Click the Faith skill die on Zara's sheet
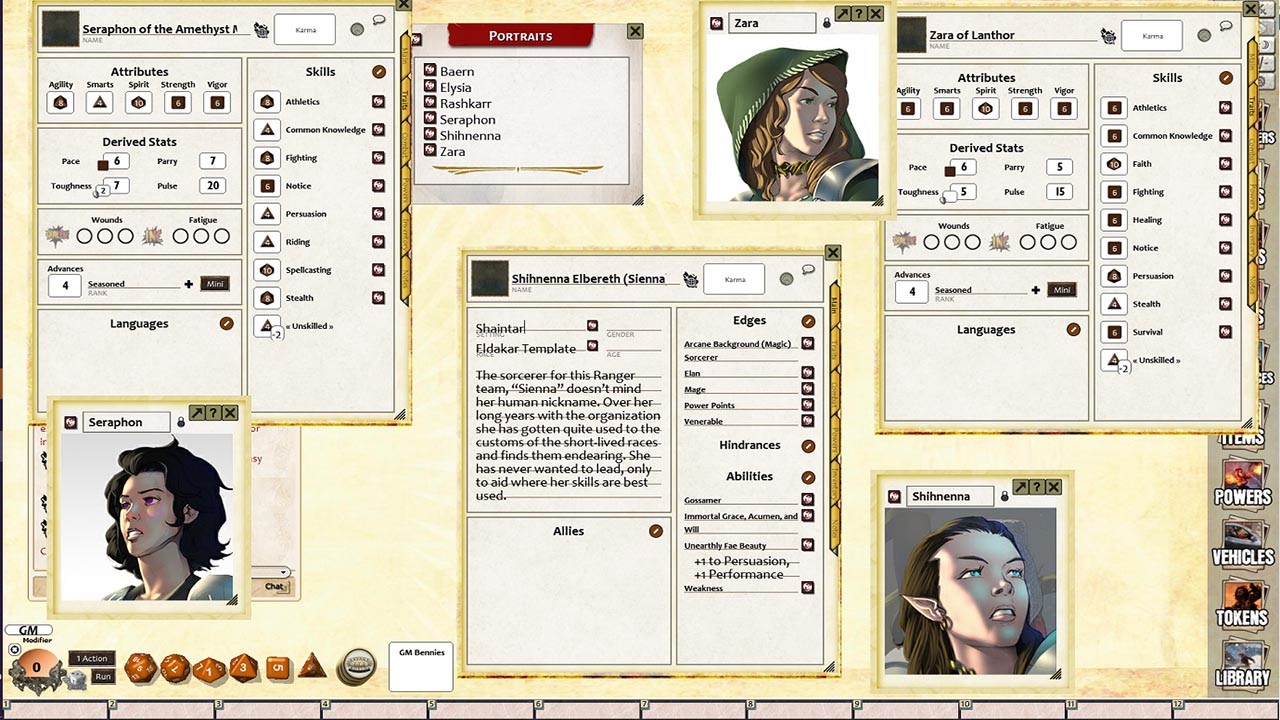 point(1115,164)
